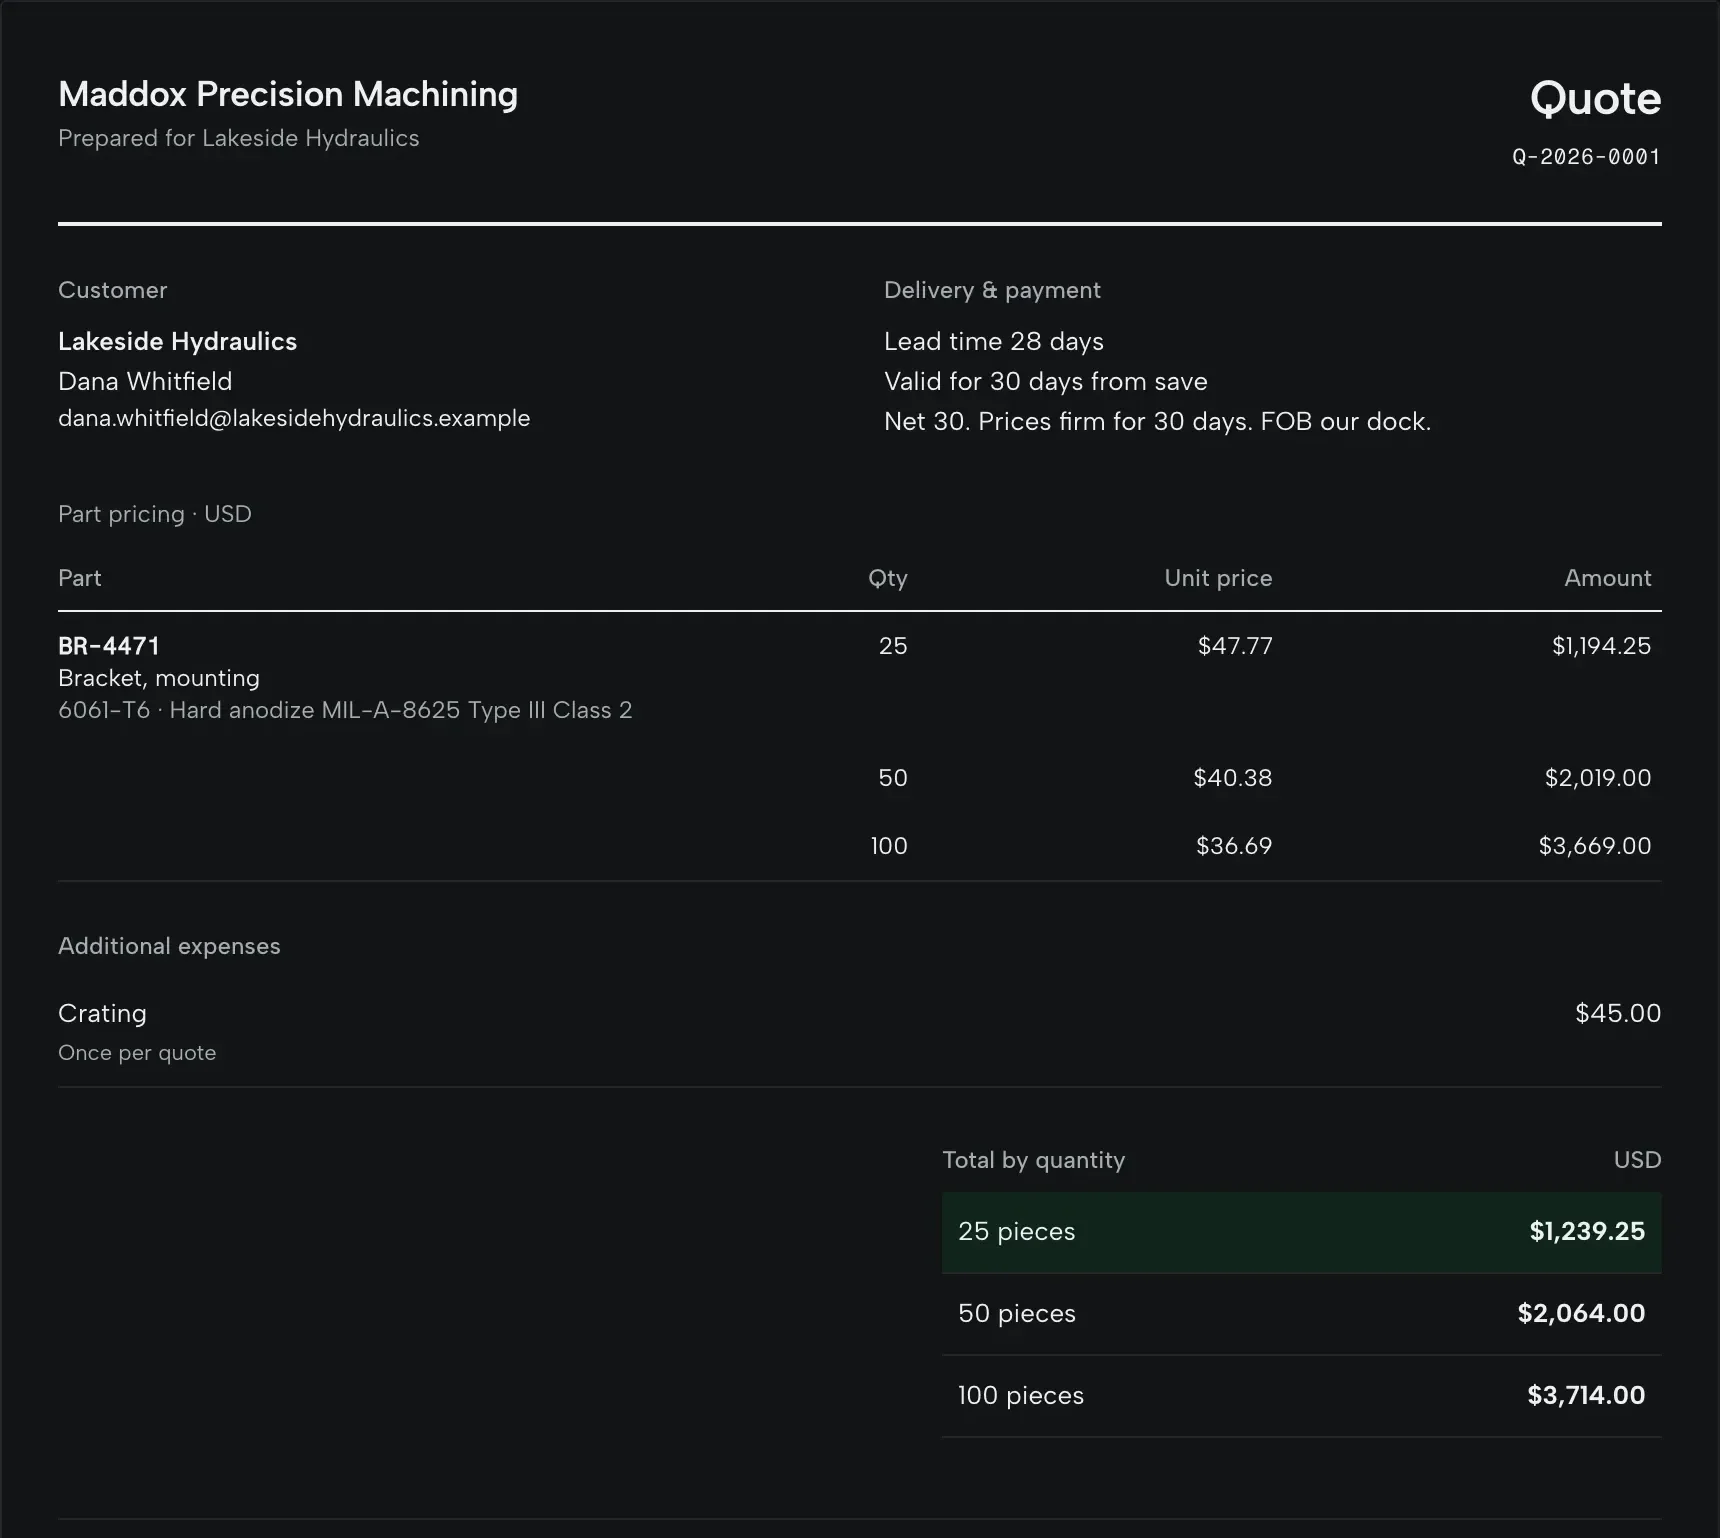
Task: Click the Prepared for Lakeside Hydraulics subtitle
Action: 239,138
